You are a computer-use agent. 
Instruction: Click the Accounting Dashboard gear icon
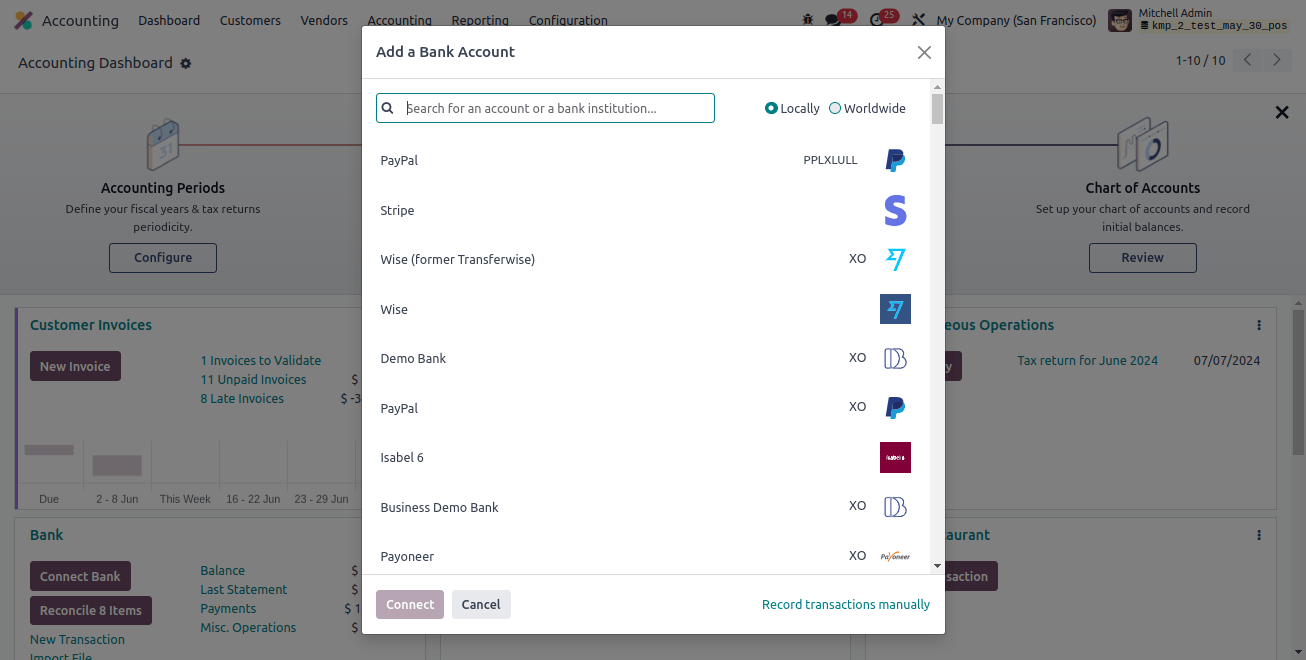point(186,63)
